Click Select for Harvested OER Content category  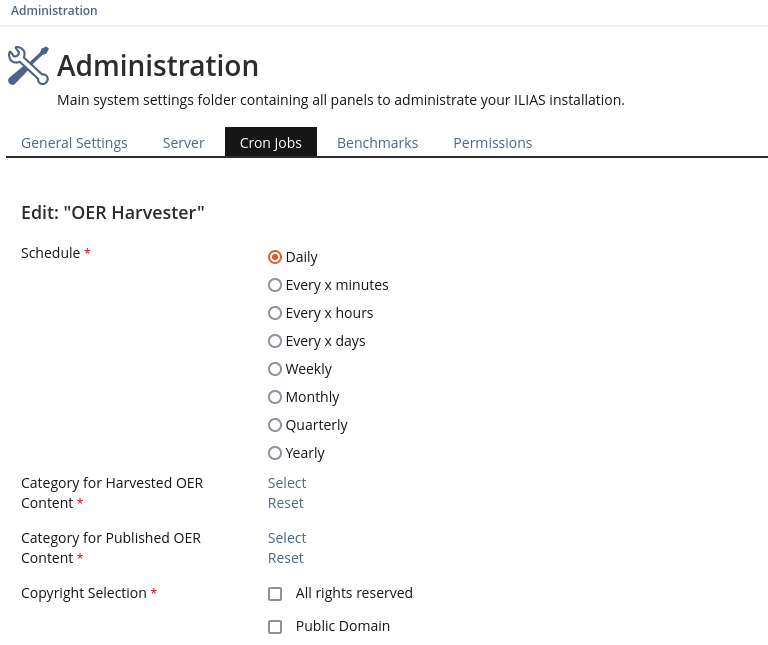coord(287,483)
